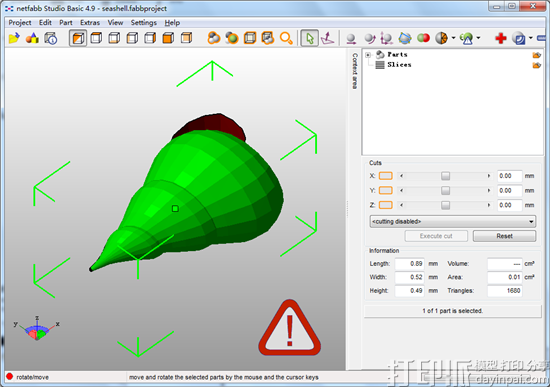Toggle the Z cut plane button
Image resolution: width=550 pixels, height=387 pixels.
click(385, 205)
